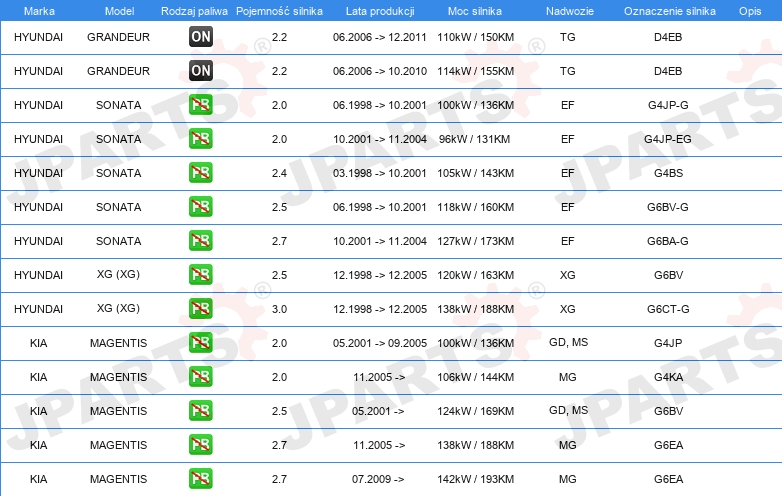Click the Moc silnika column header
782x496 pixels.
[475, 11]
